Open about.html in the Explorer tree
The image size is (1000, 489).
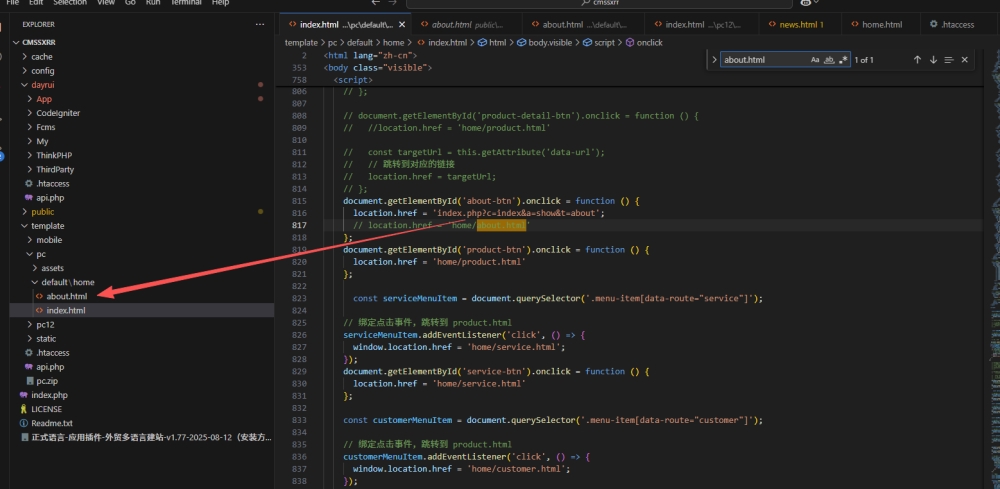click(66, 296)
